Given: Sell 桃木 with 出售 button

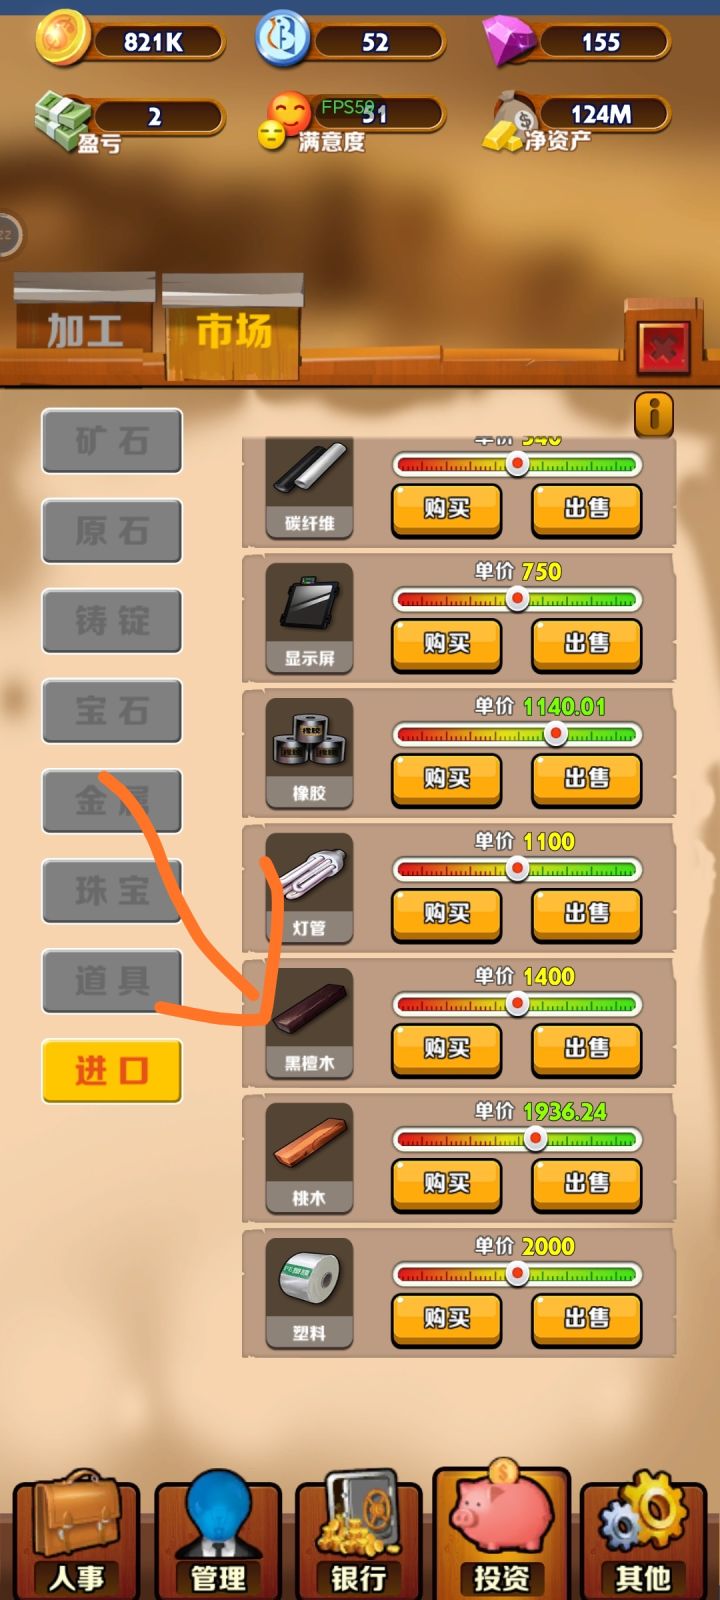Looking at the screenshot, I should [586, 1184].
